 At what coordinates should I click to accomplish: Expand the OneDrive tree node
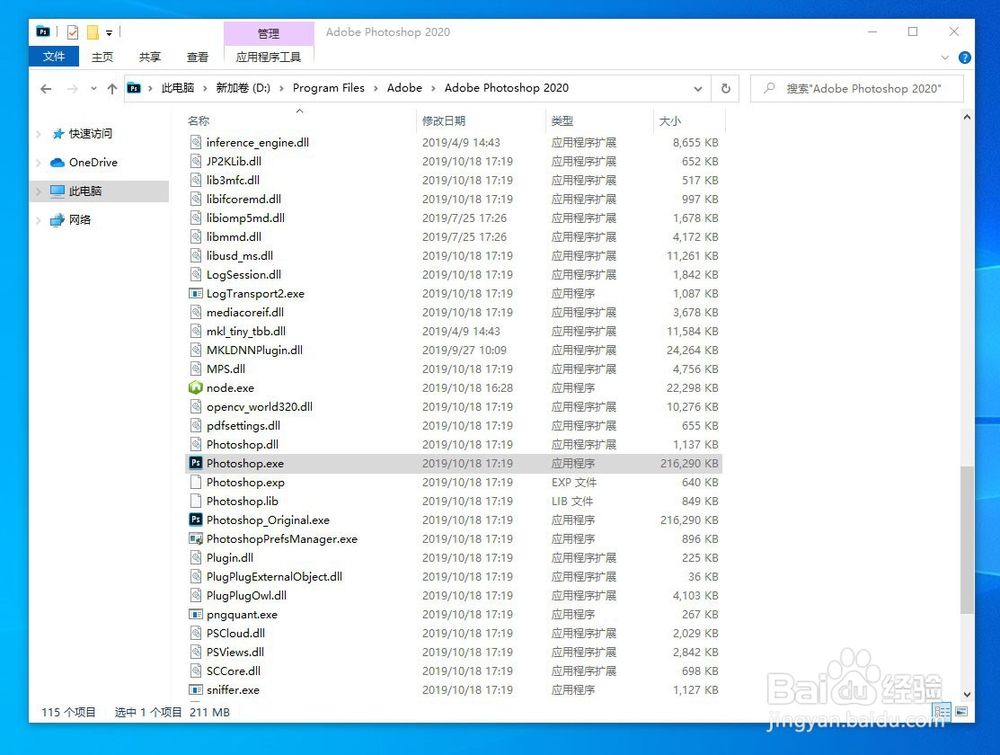(x=38, y=163)
